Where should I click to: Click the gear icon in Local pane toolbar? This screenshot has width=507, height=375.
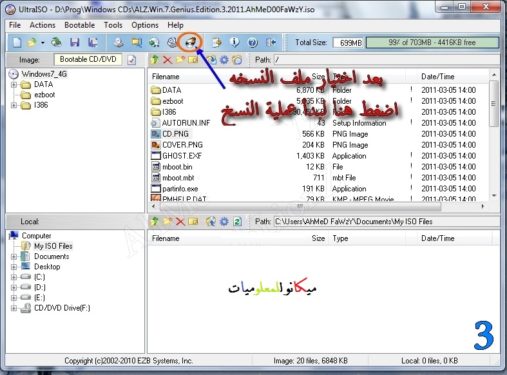point(224,221)
